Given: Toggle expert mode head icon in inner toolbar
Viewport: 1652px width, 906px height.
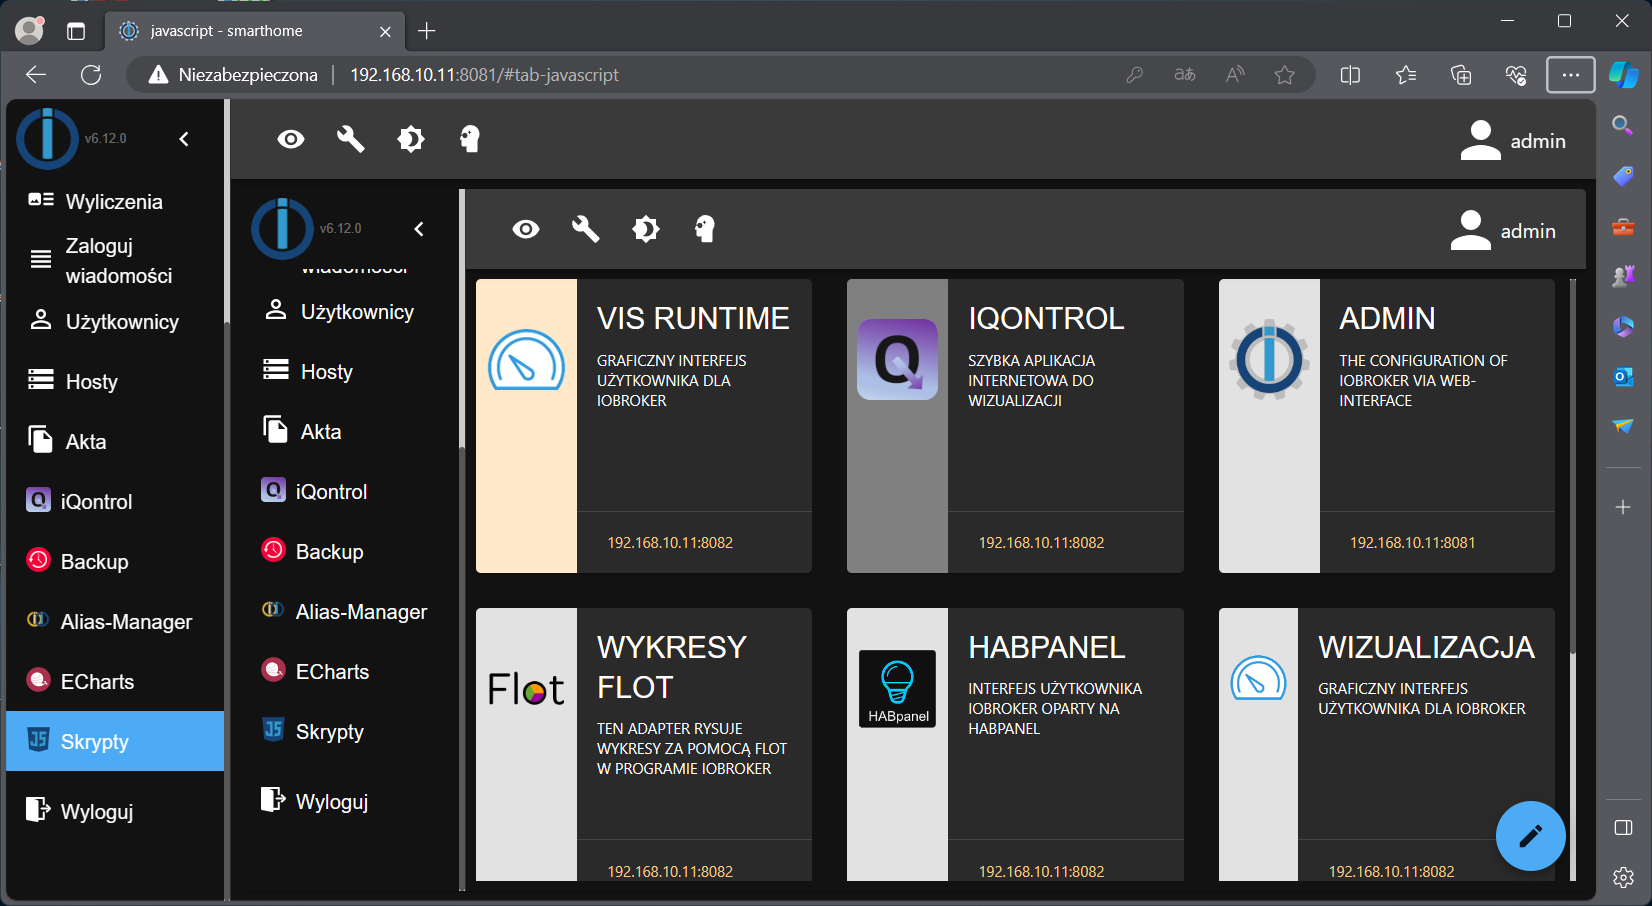Looking at the screenshot, I should click(x=705, y=229).
